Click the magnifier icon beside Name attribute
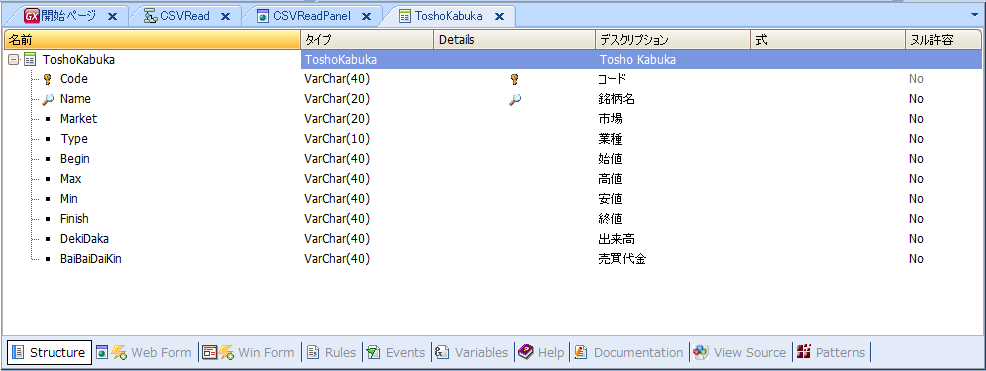This screenshot has height=371, width=986. pos(48,99)
